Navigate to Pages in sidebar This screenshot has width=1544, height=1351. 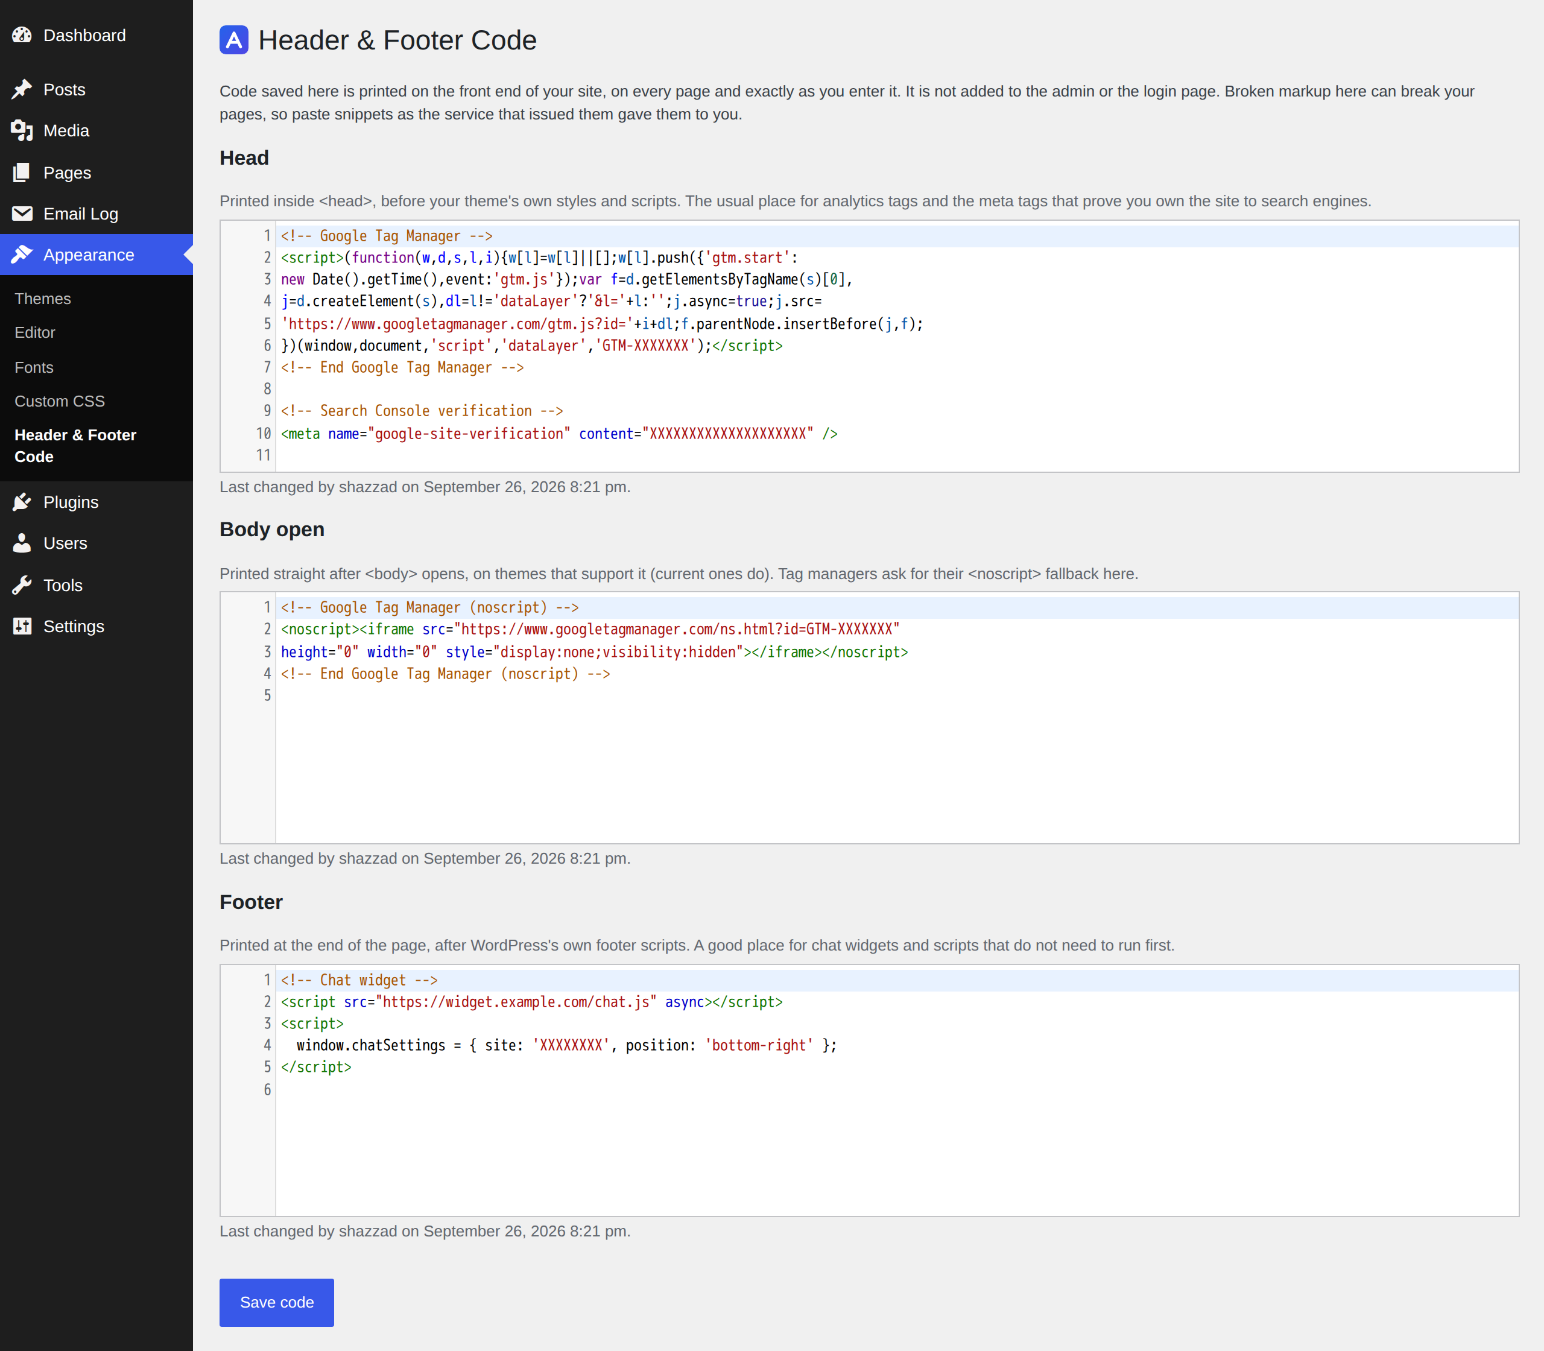(96, 173)
